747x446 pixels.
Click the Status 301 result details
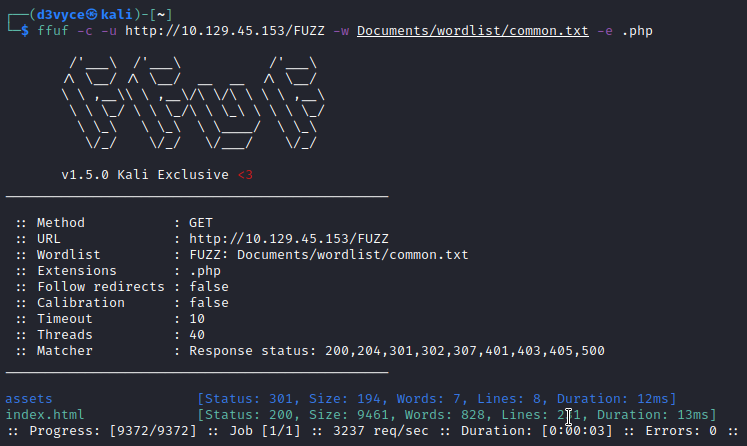[x=436, y=399]
